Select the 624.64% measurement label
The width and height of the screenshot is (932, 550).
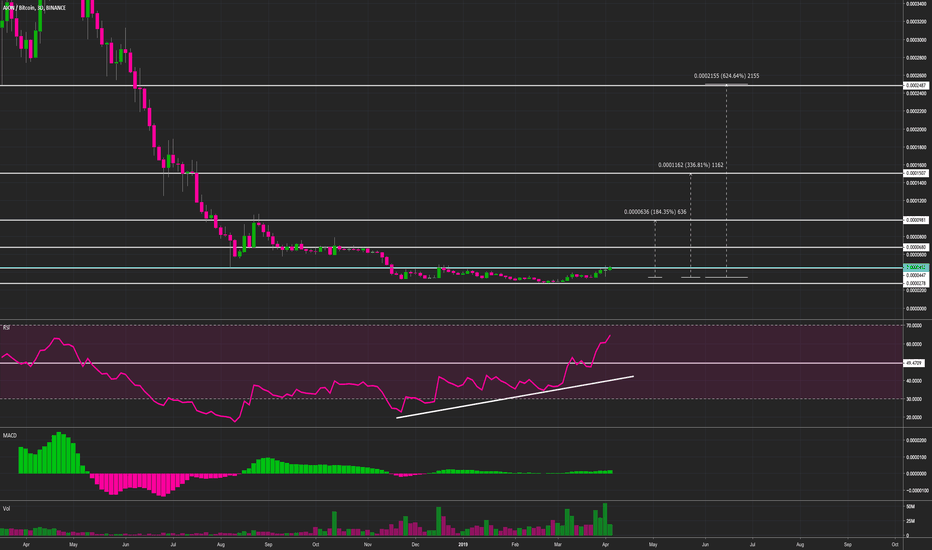[726, 76]
